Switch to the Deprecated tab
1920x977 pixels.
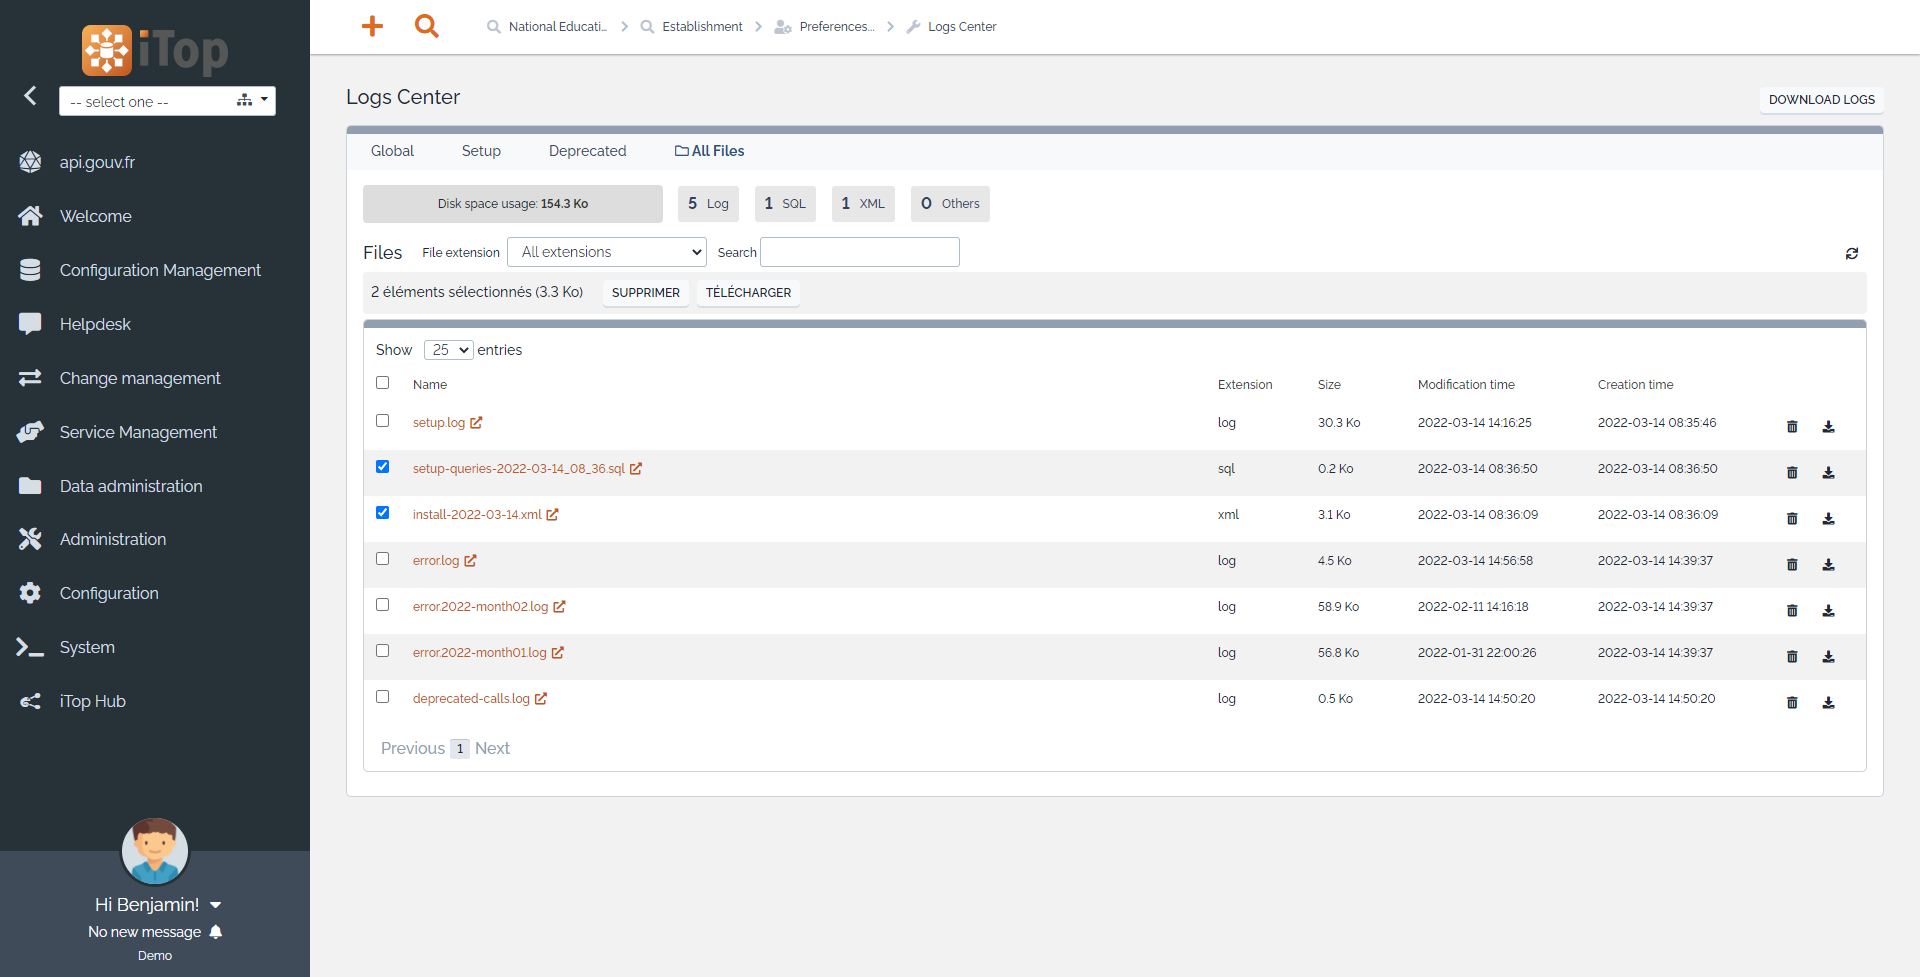click(587, 151)
